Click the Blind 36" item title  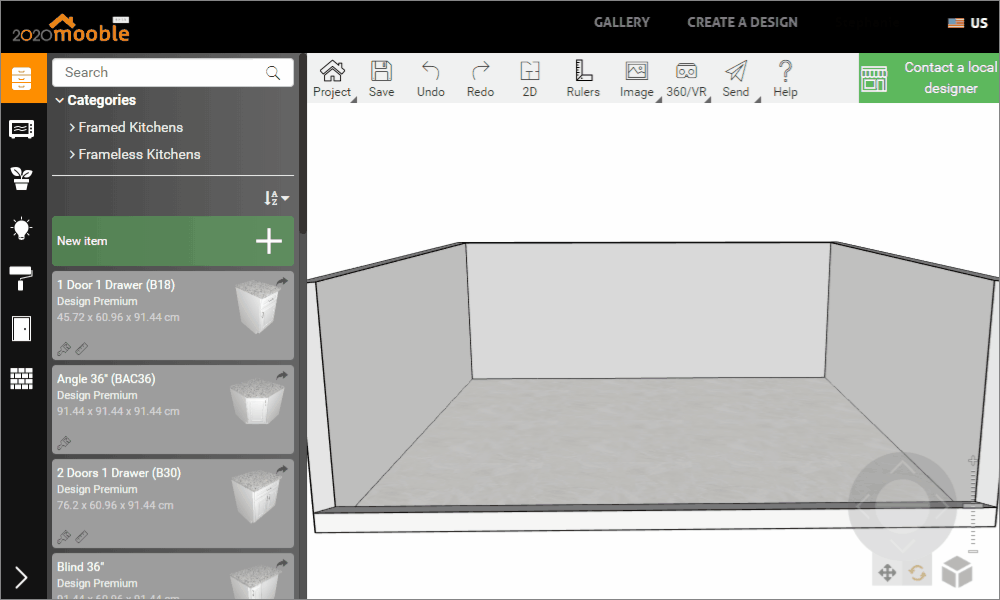(81, 567)
